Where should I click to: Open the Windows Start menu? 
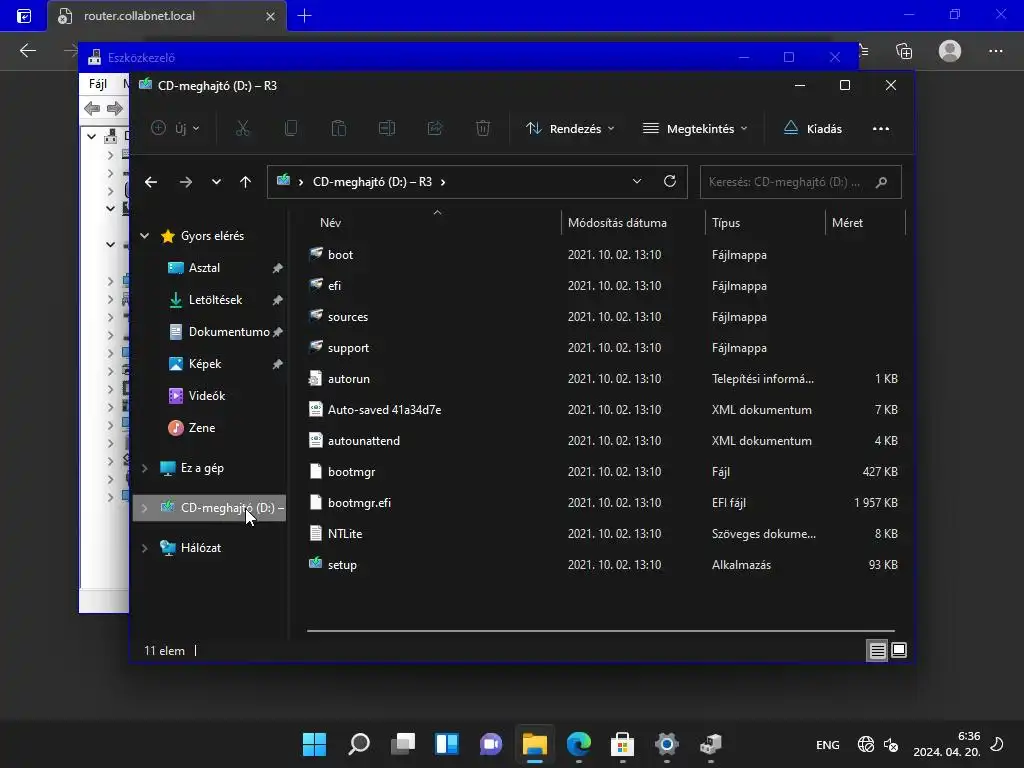[x=314, y=744]
